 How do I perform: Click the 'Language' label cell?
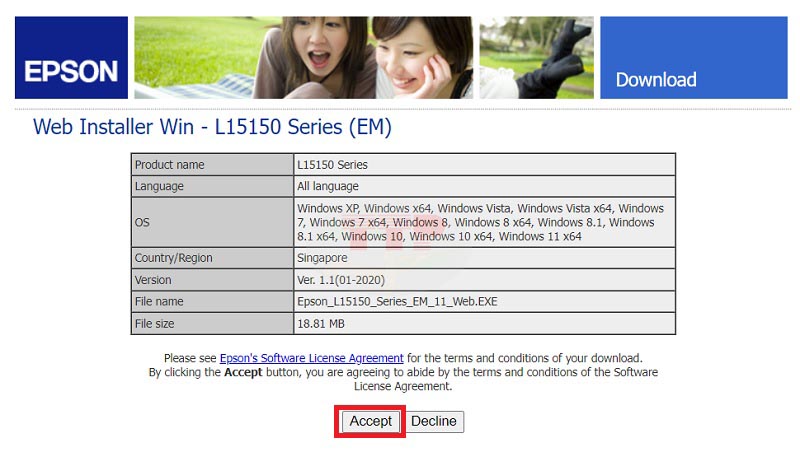tap(212, 186)
